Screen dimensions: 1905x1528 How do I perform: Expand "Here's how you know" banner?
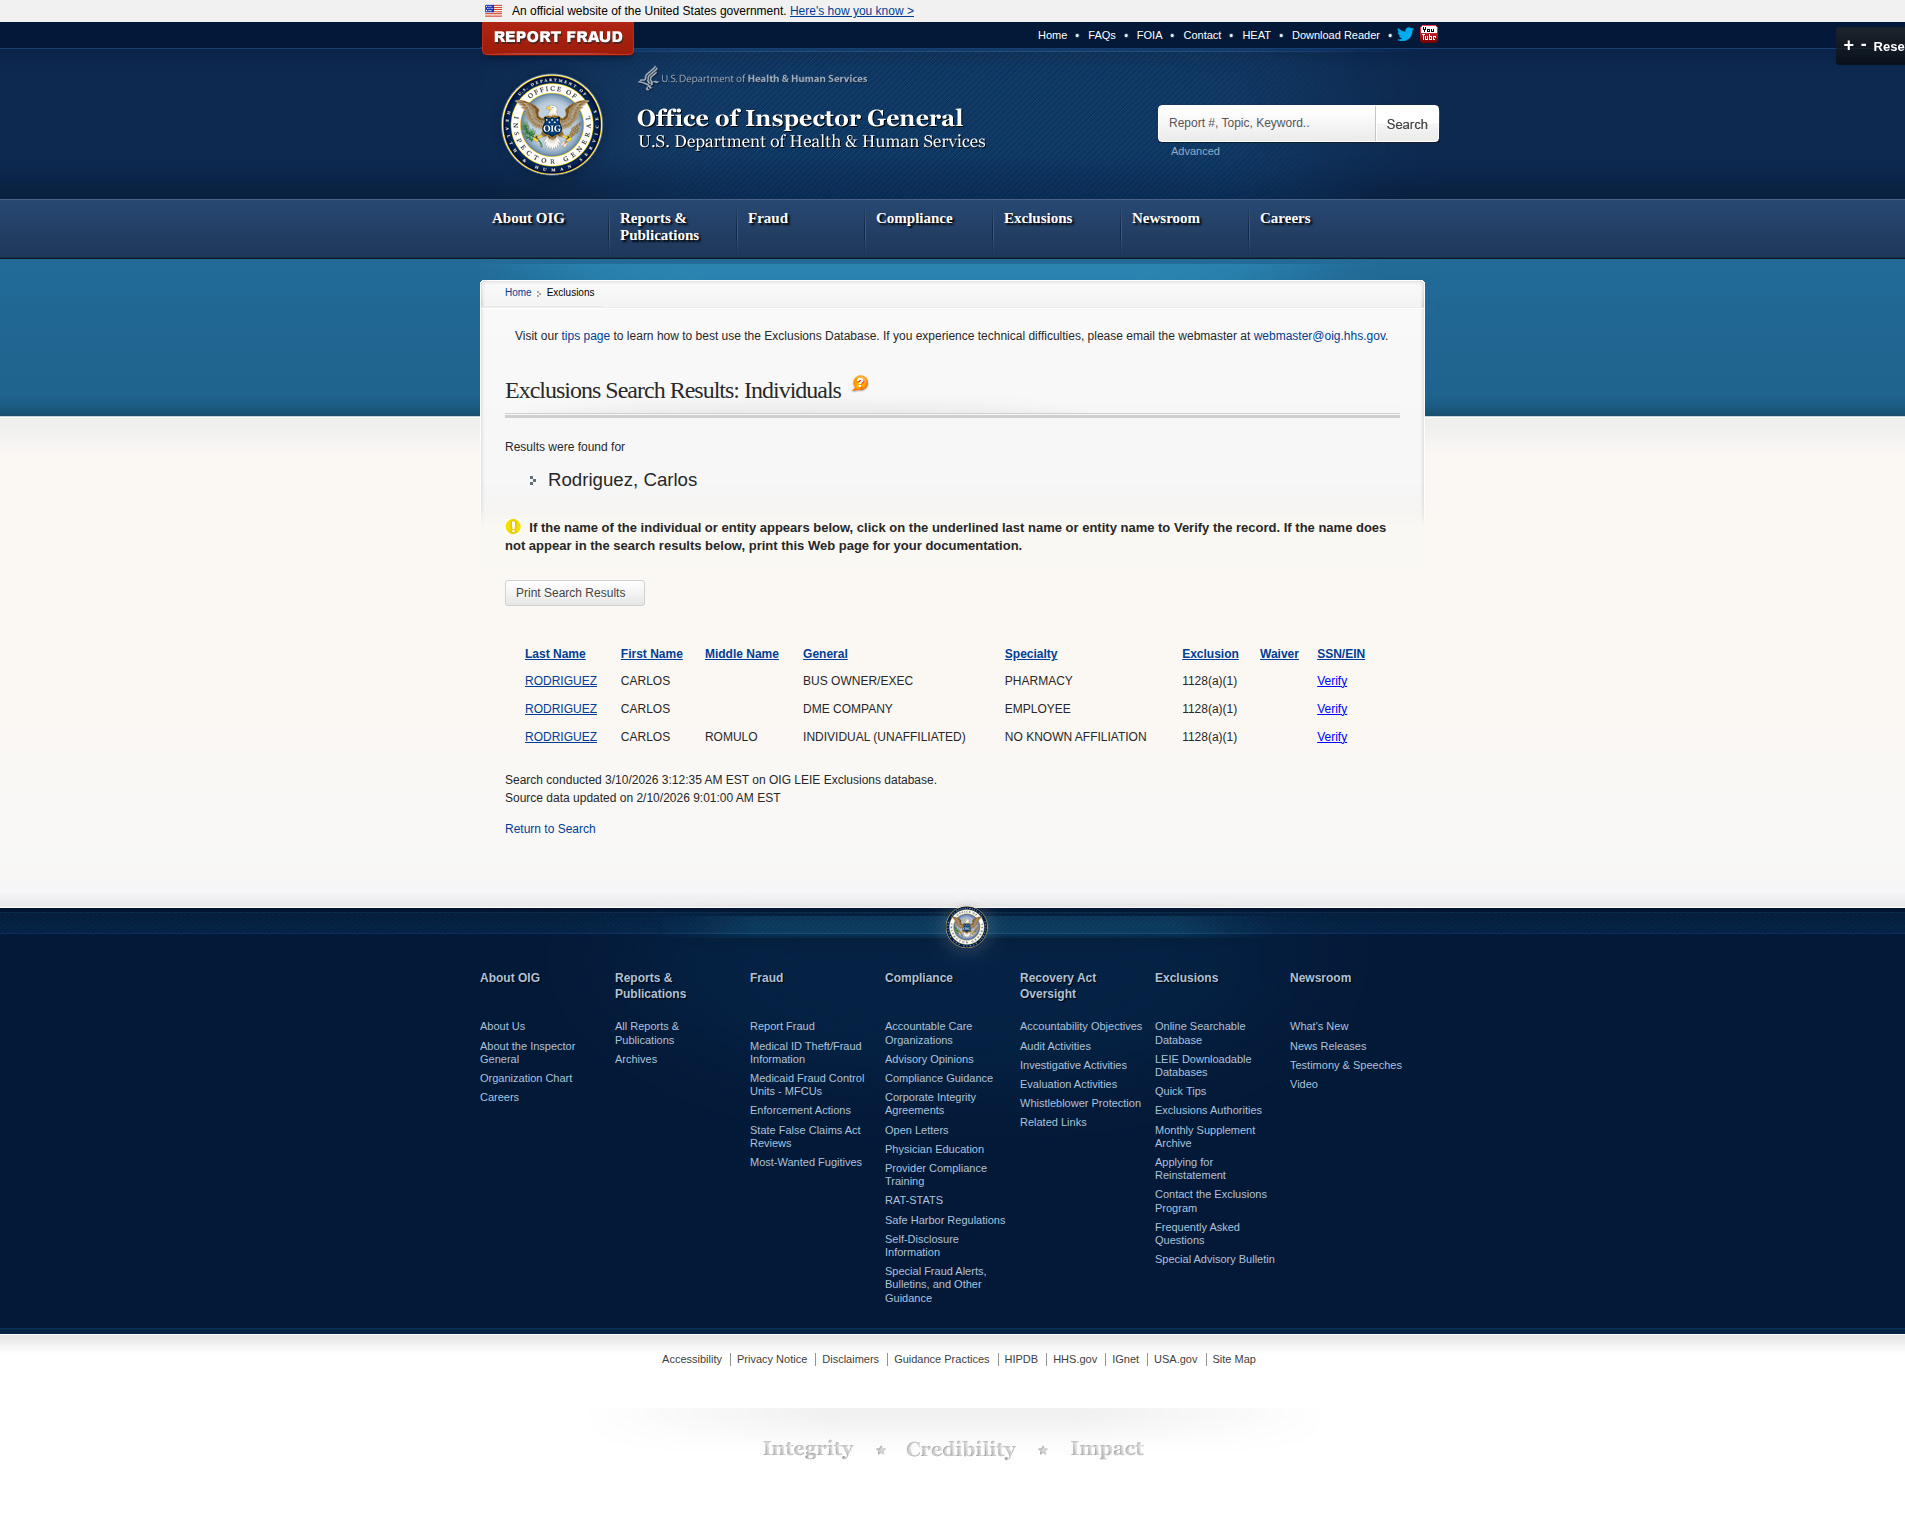(851, 11)
